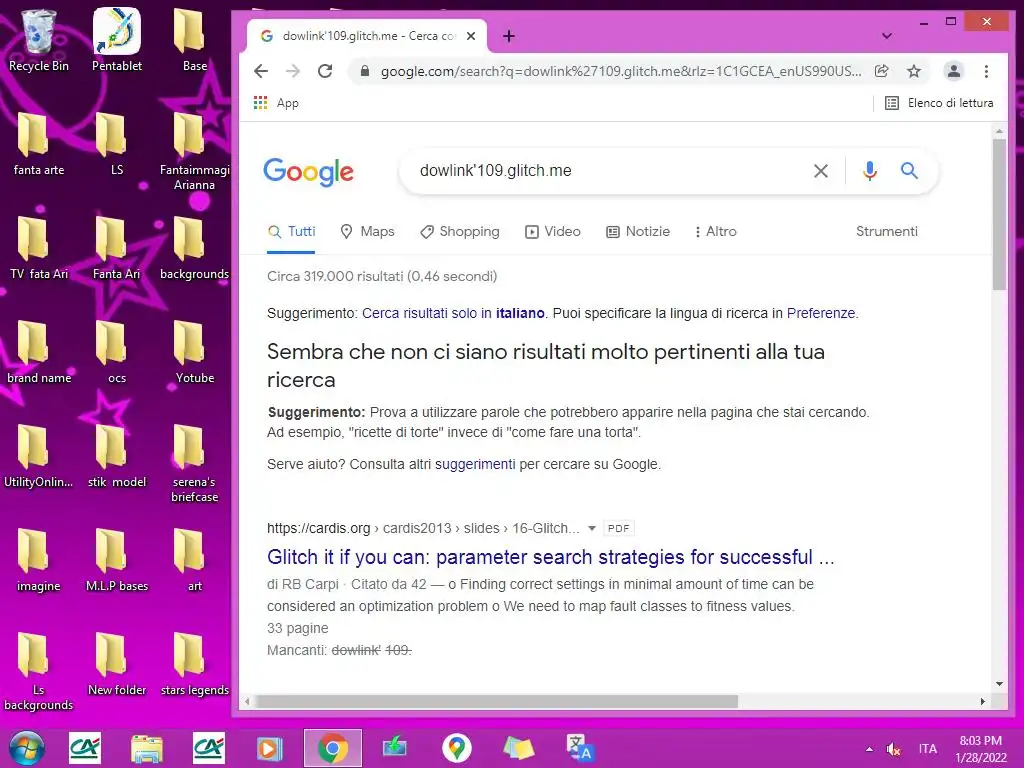This screenshot has width=1024, height=768.
Task: Click the cardis.org result URL
Action: coord(423,528)
